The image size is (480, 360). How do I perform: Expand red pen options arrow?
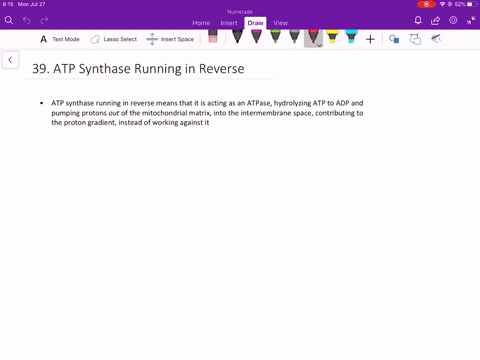[x=319, y=45]
